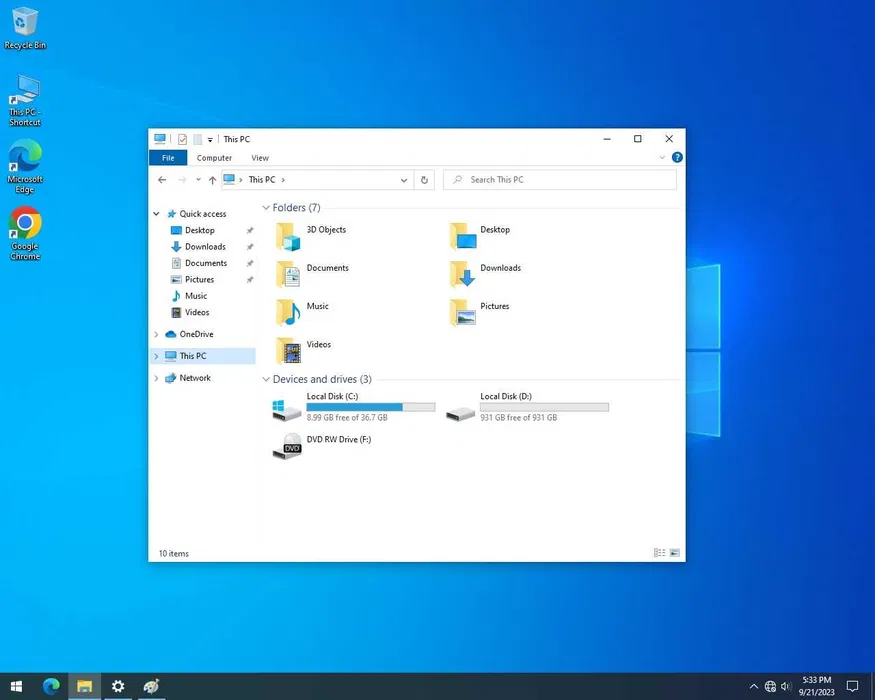Open the View ribbon tab
Screen dimensions: 875x700
click(x=260, y=158)
